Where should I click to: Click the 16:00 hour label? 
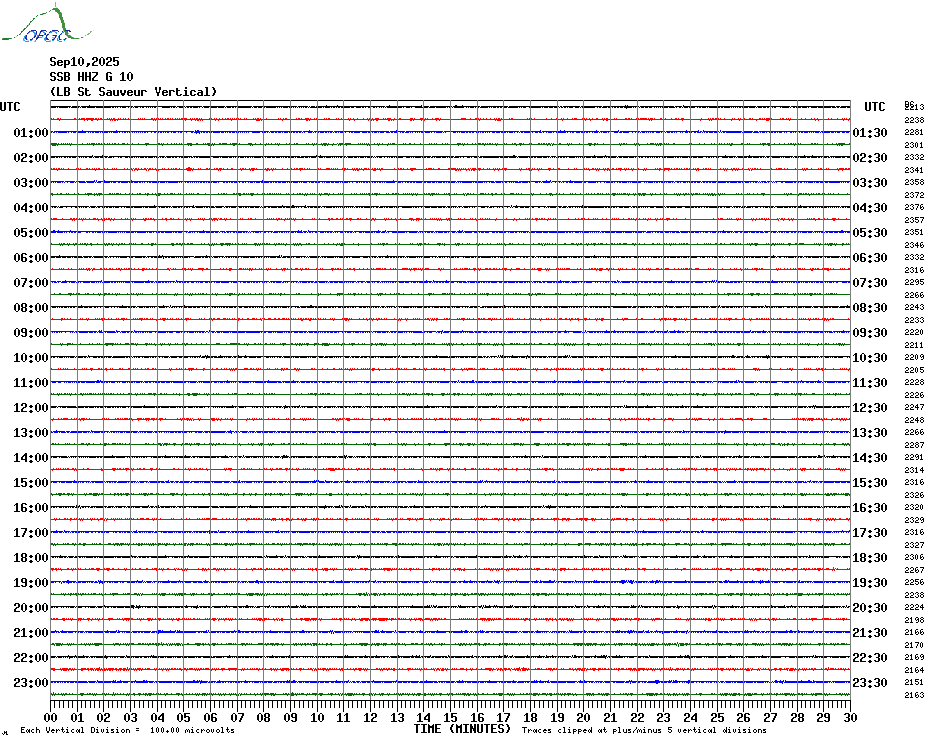(x=31, y=508)
